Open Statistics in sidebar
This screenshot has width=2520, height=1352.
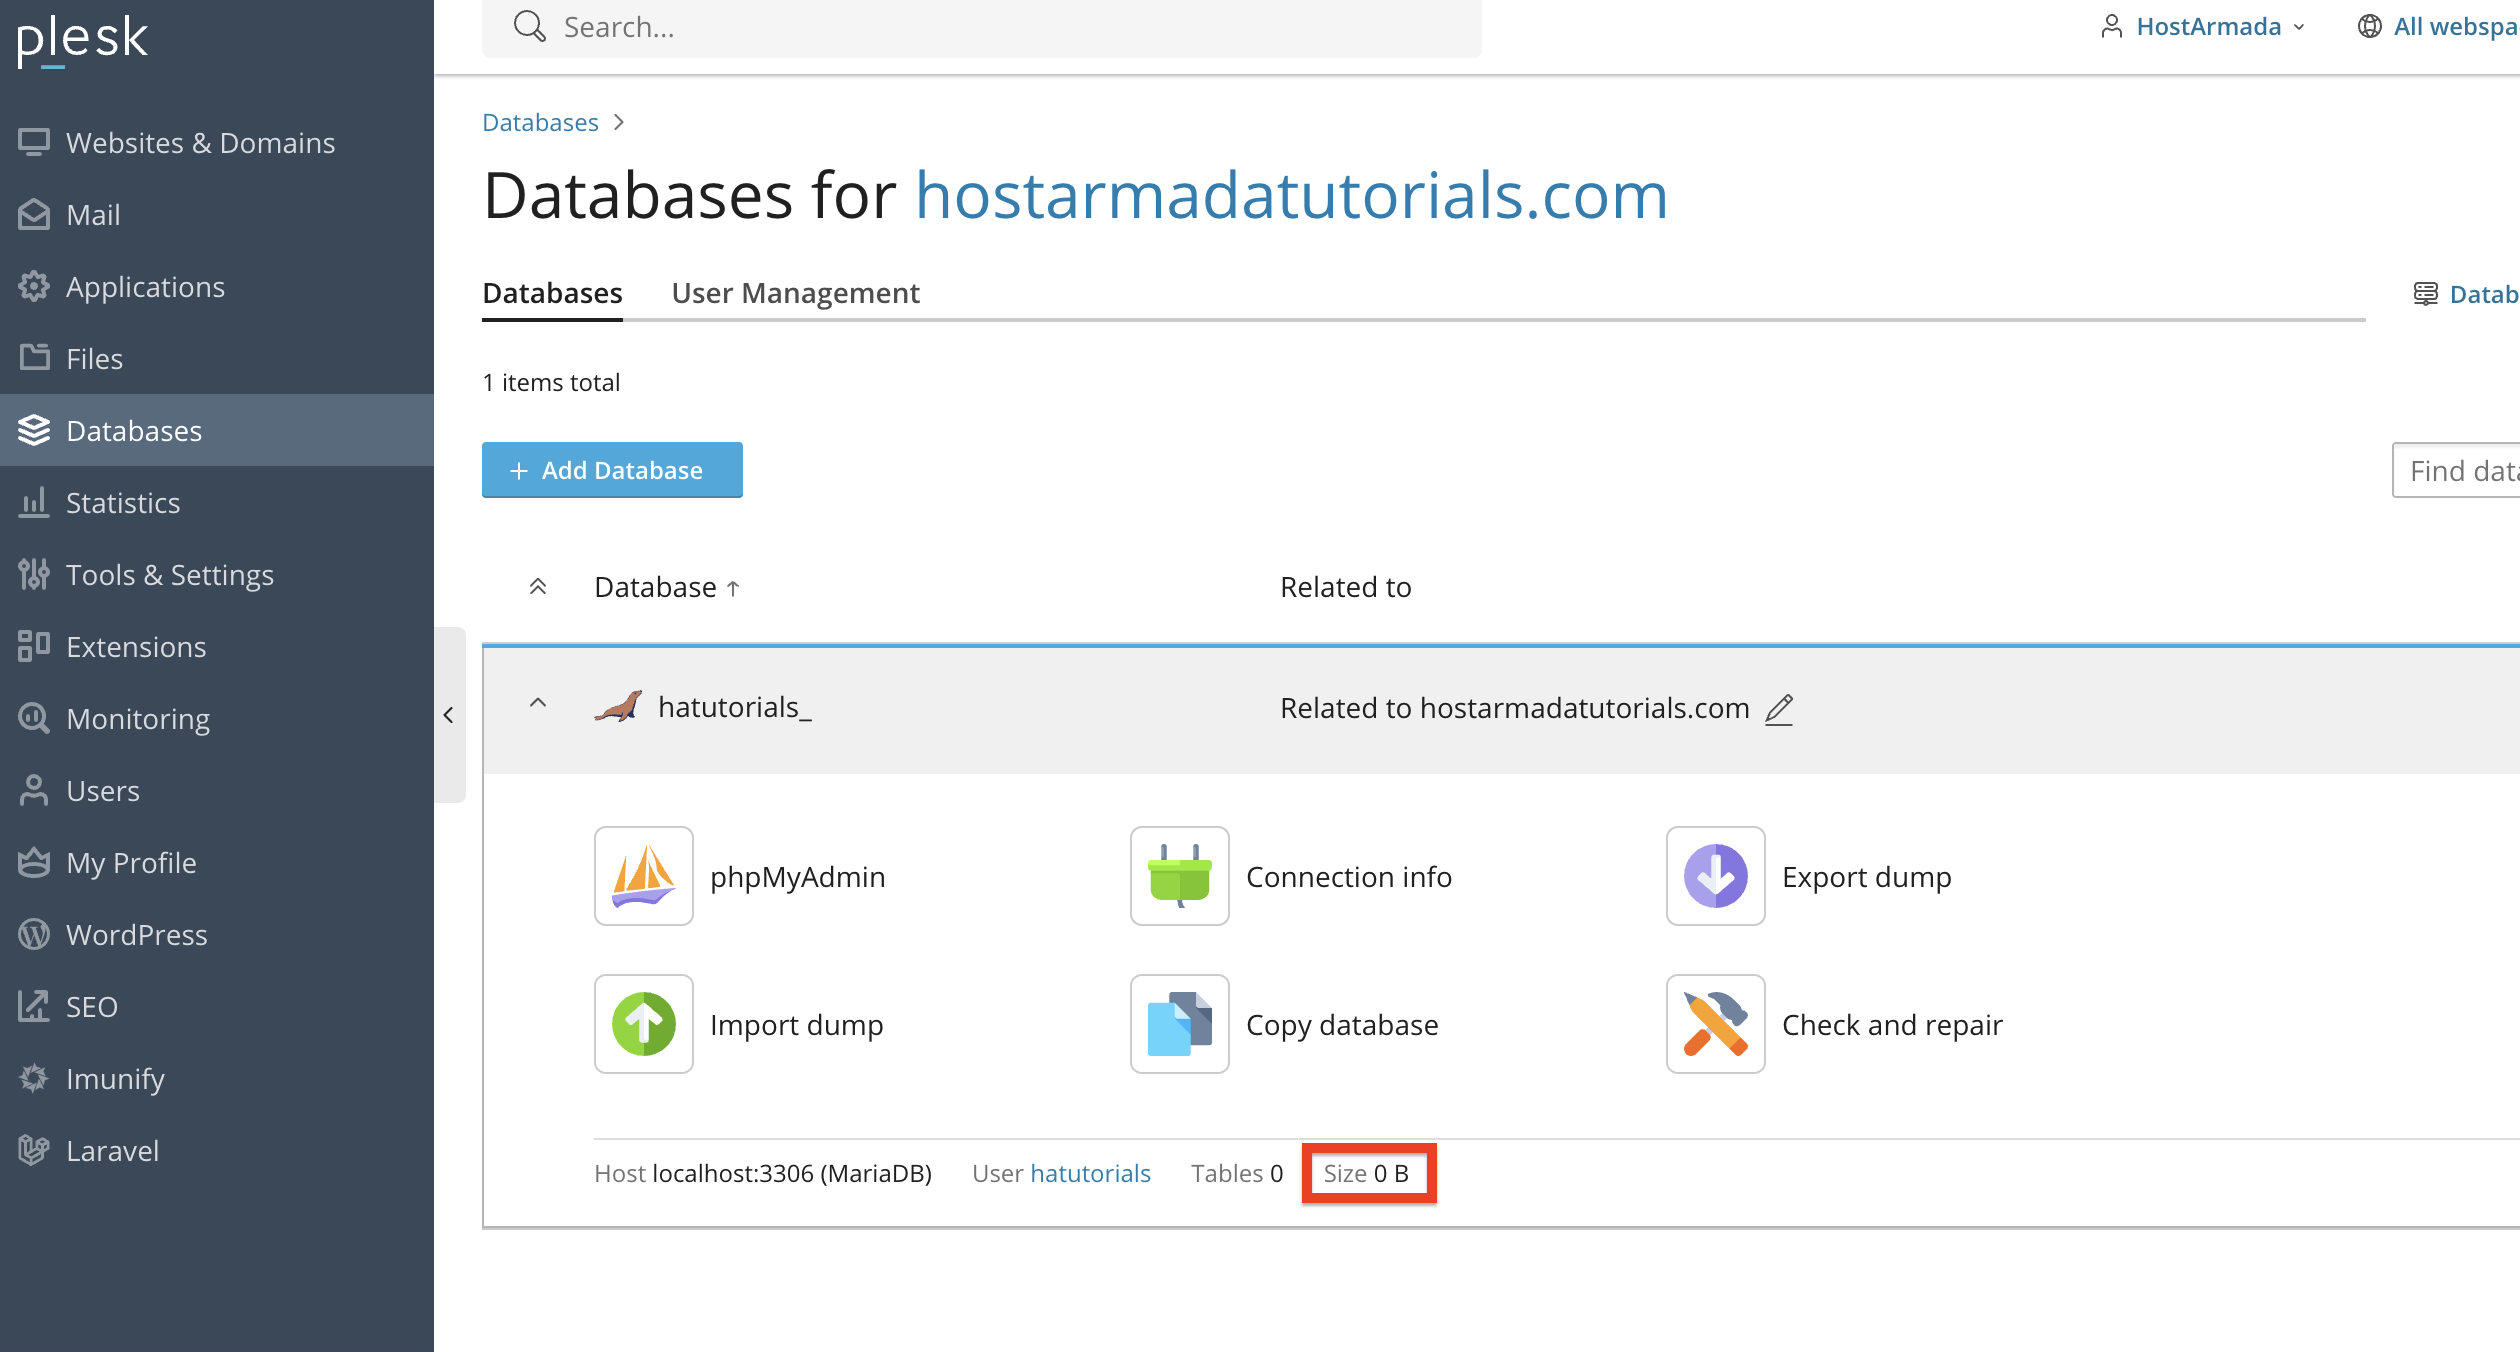217,503
